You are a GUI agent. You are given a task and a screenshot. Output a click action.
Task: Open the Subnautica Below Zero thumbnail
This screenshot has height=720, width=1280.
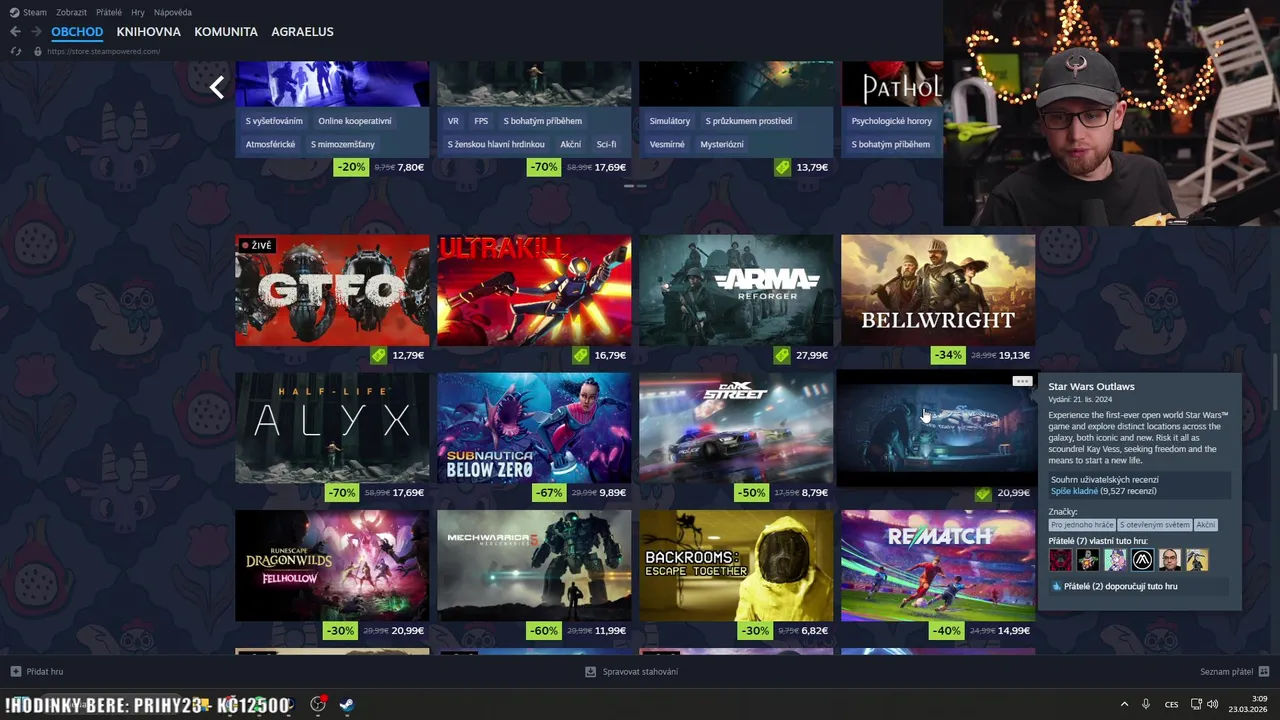(x=534, y=428)
